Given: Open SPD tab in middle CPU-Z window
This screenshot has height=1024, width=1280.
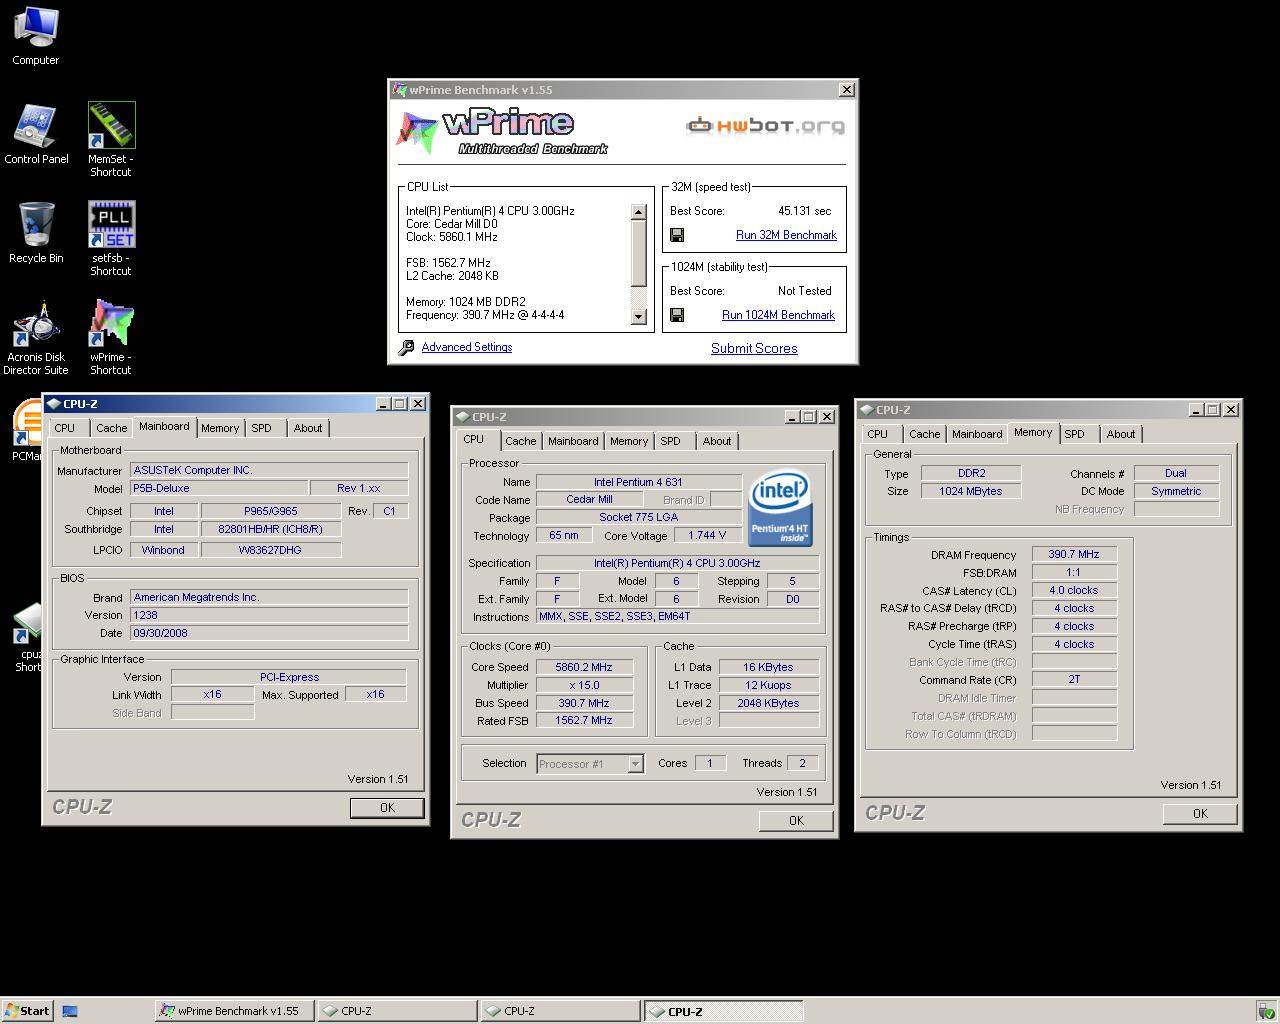Looking at the screenshot, I should [671, 441].
